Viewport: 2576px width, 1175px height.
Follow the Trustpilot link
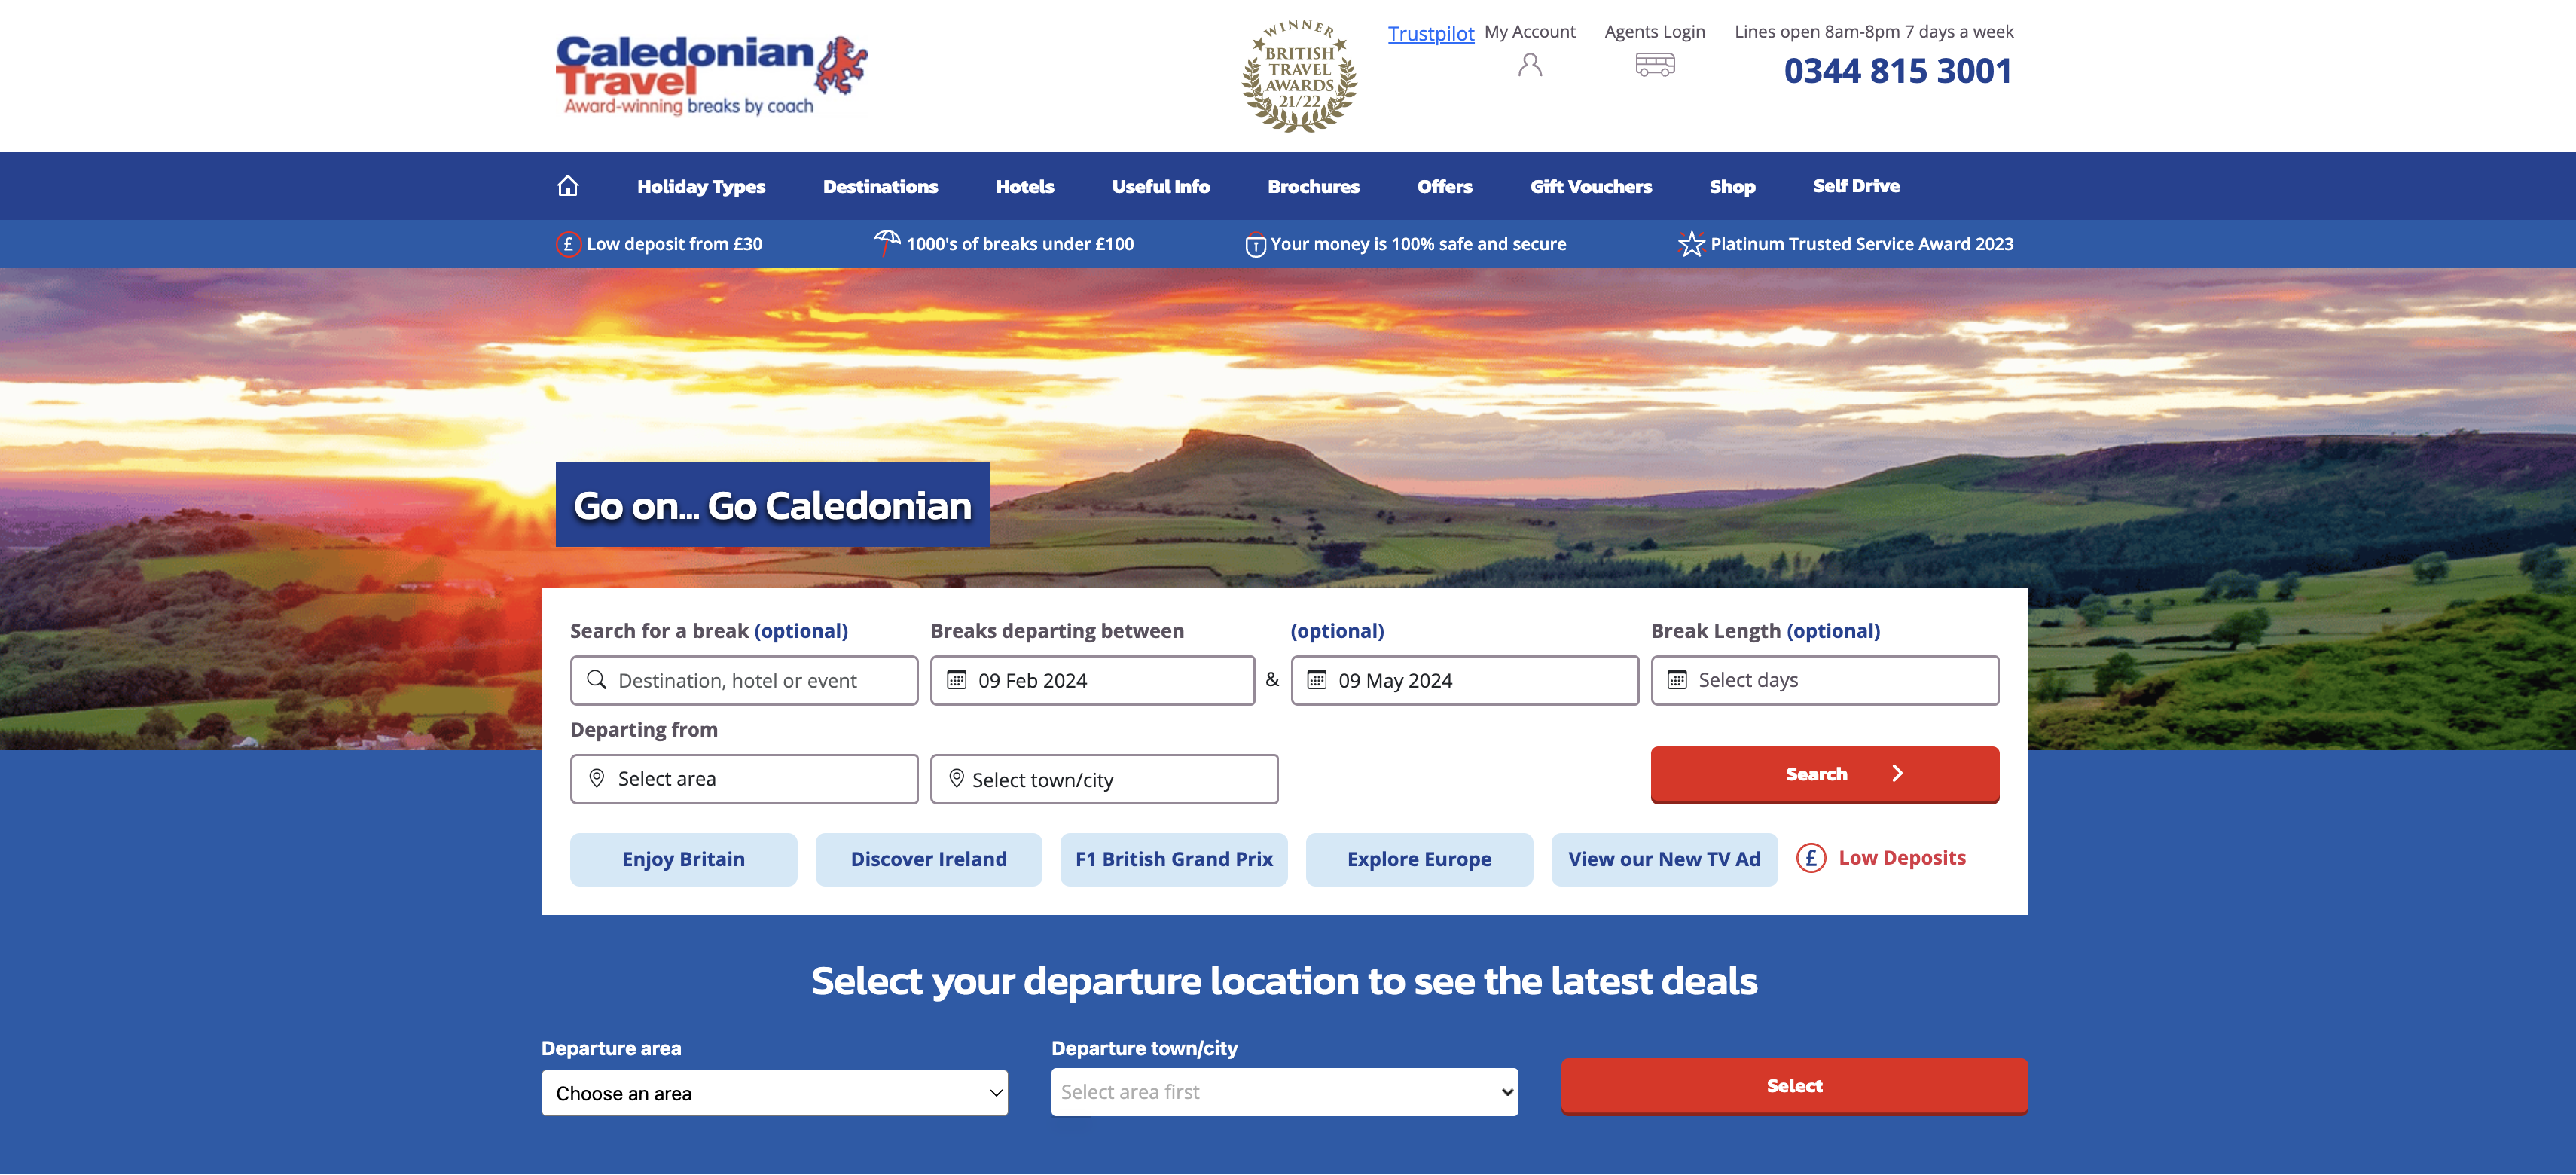pos(1430,33)
